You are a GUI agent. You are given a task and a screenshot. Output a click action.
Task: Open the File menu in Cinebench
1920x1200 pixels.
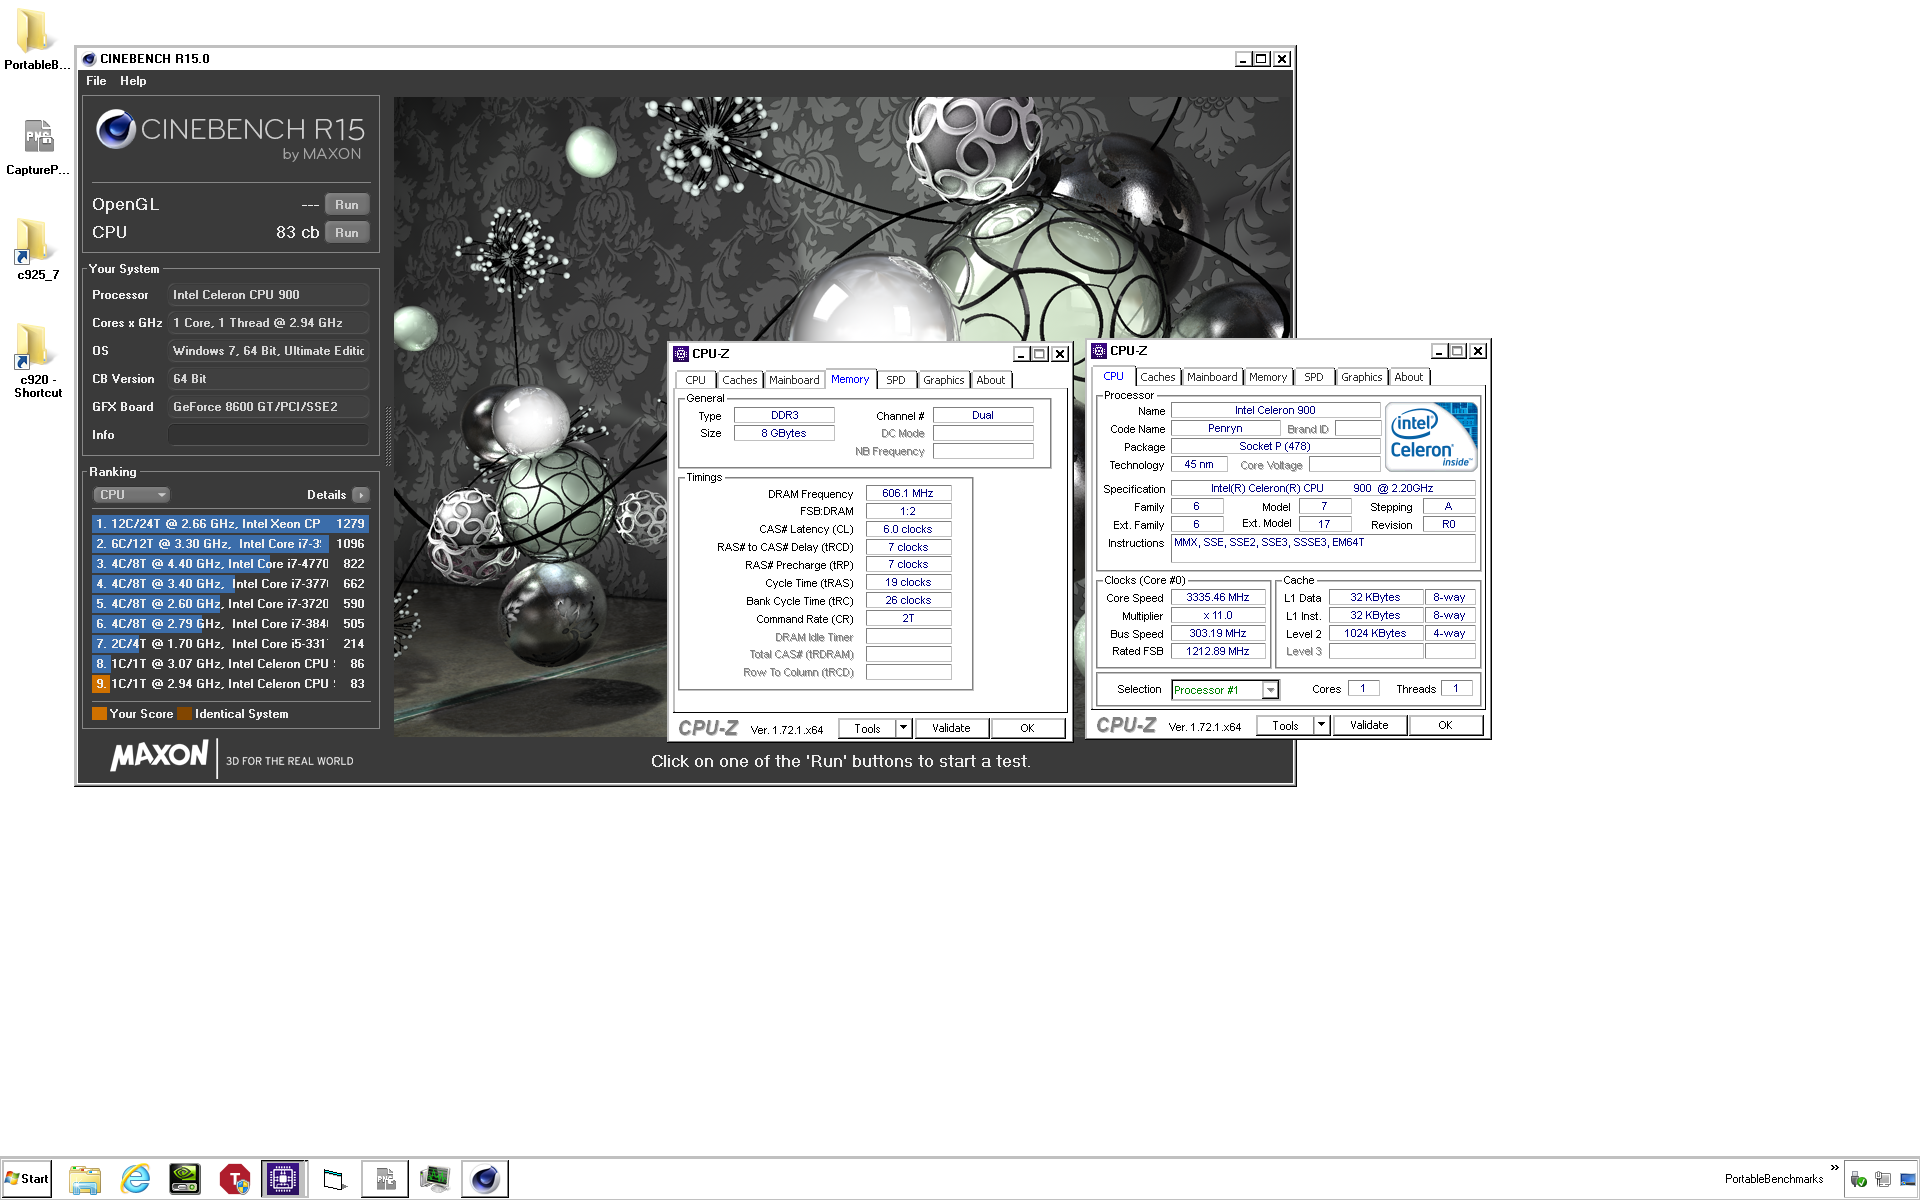pyautogui.click(x=96, y=81)
